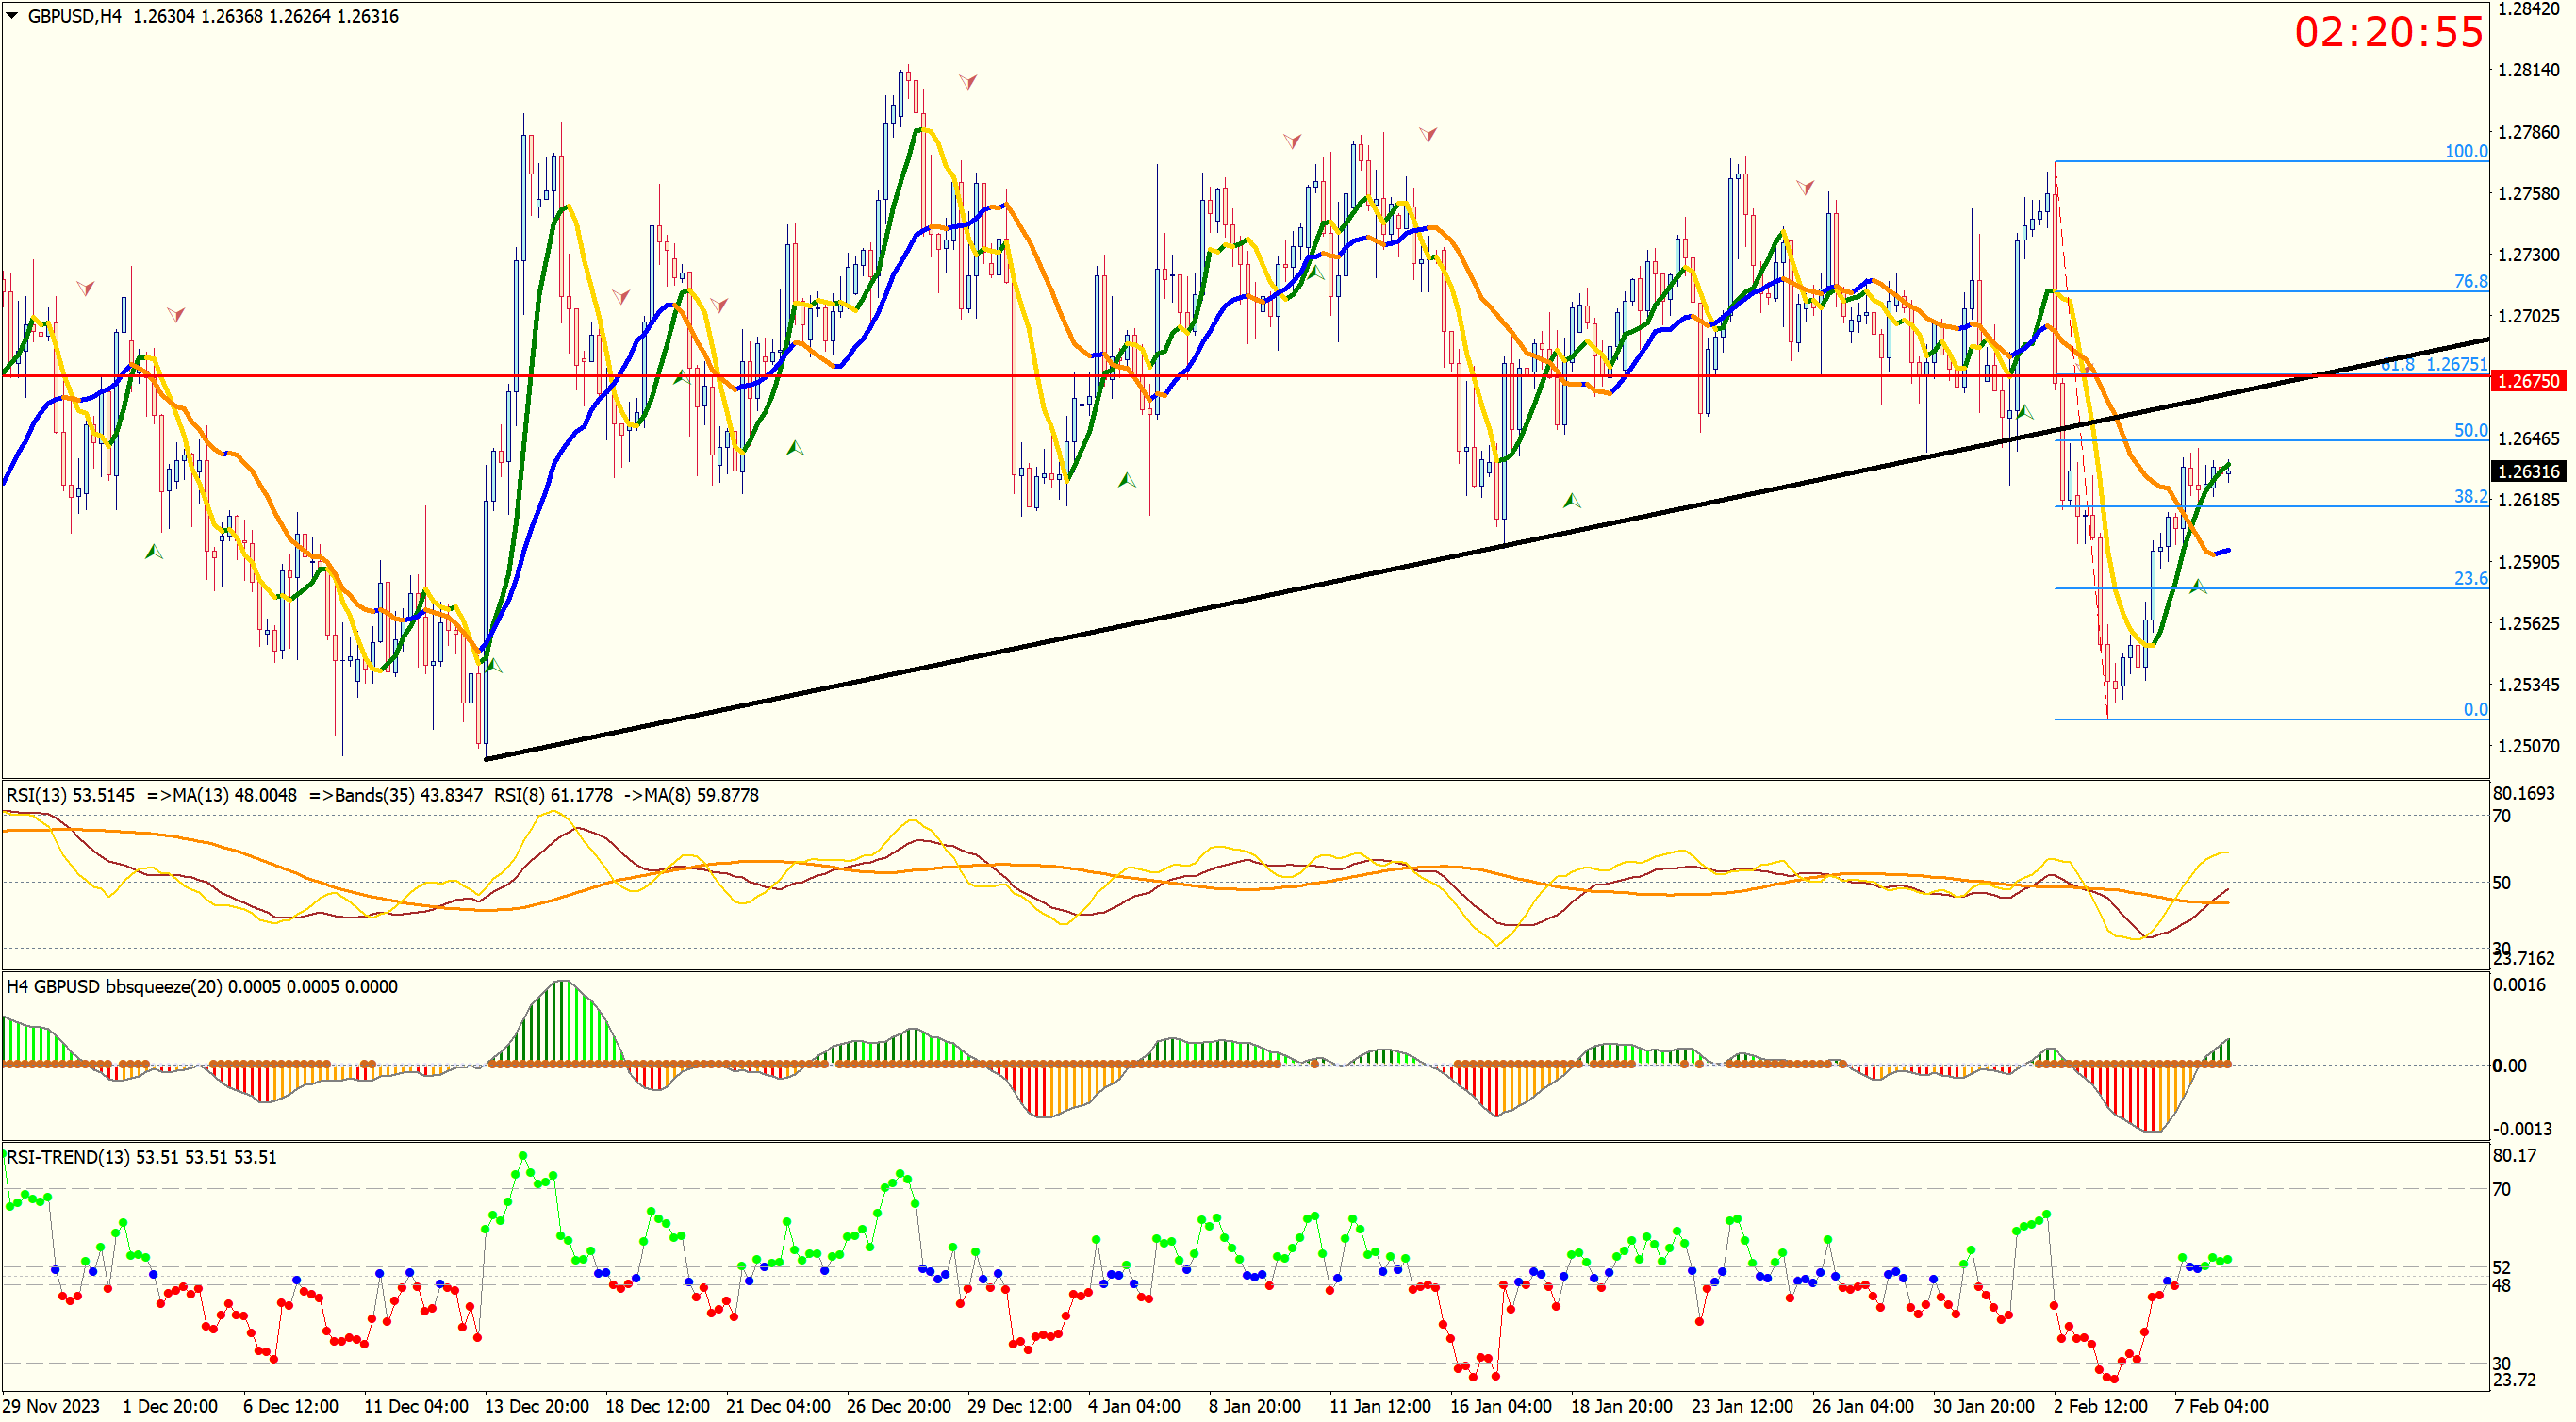
Task: Click the green buy arrow at the 13 Dec low where the trendline starts
Action: pyautogui.click(x=493, y=665)
